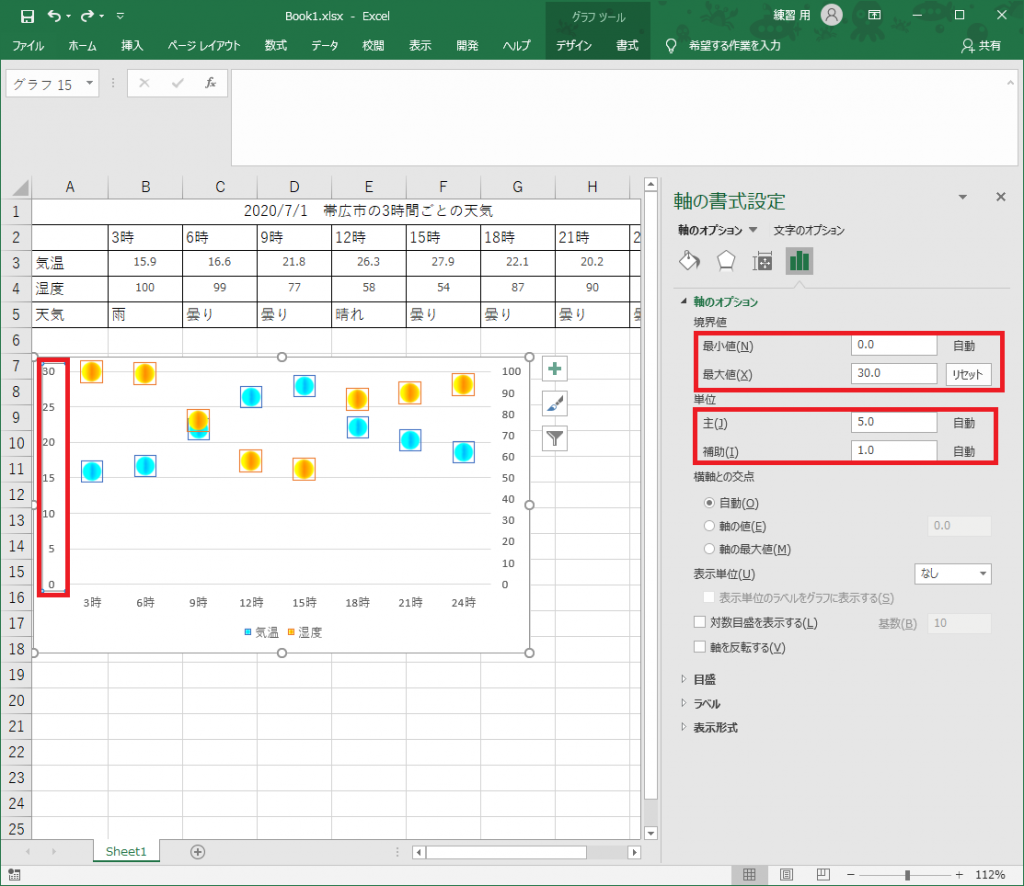This screenshot has width=1024, height=886.
Task: Select the 軸の最大値(M) radio button
Action: [709, 549]
